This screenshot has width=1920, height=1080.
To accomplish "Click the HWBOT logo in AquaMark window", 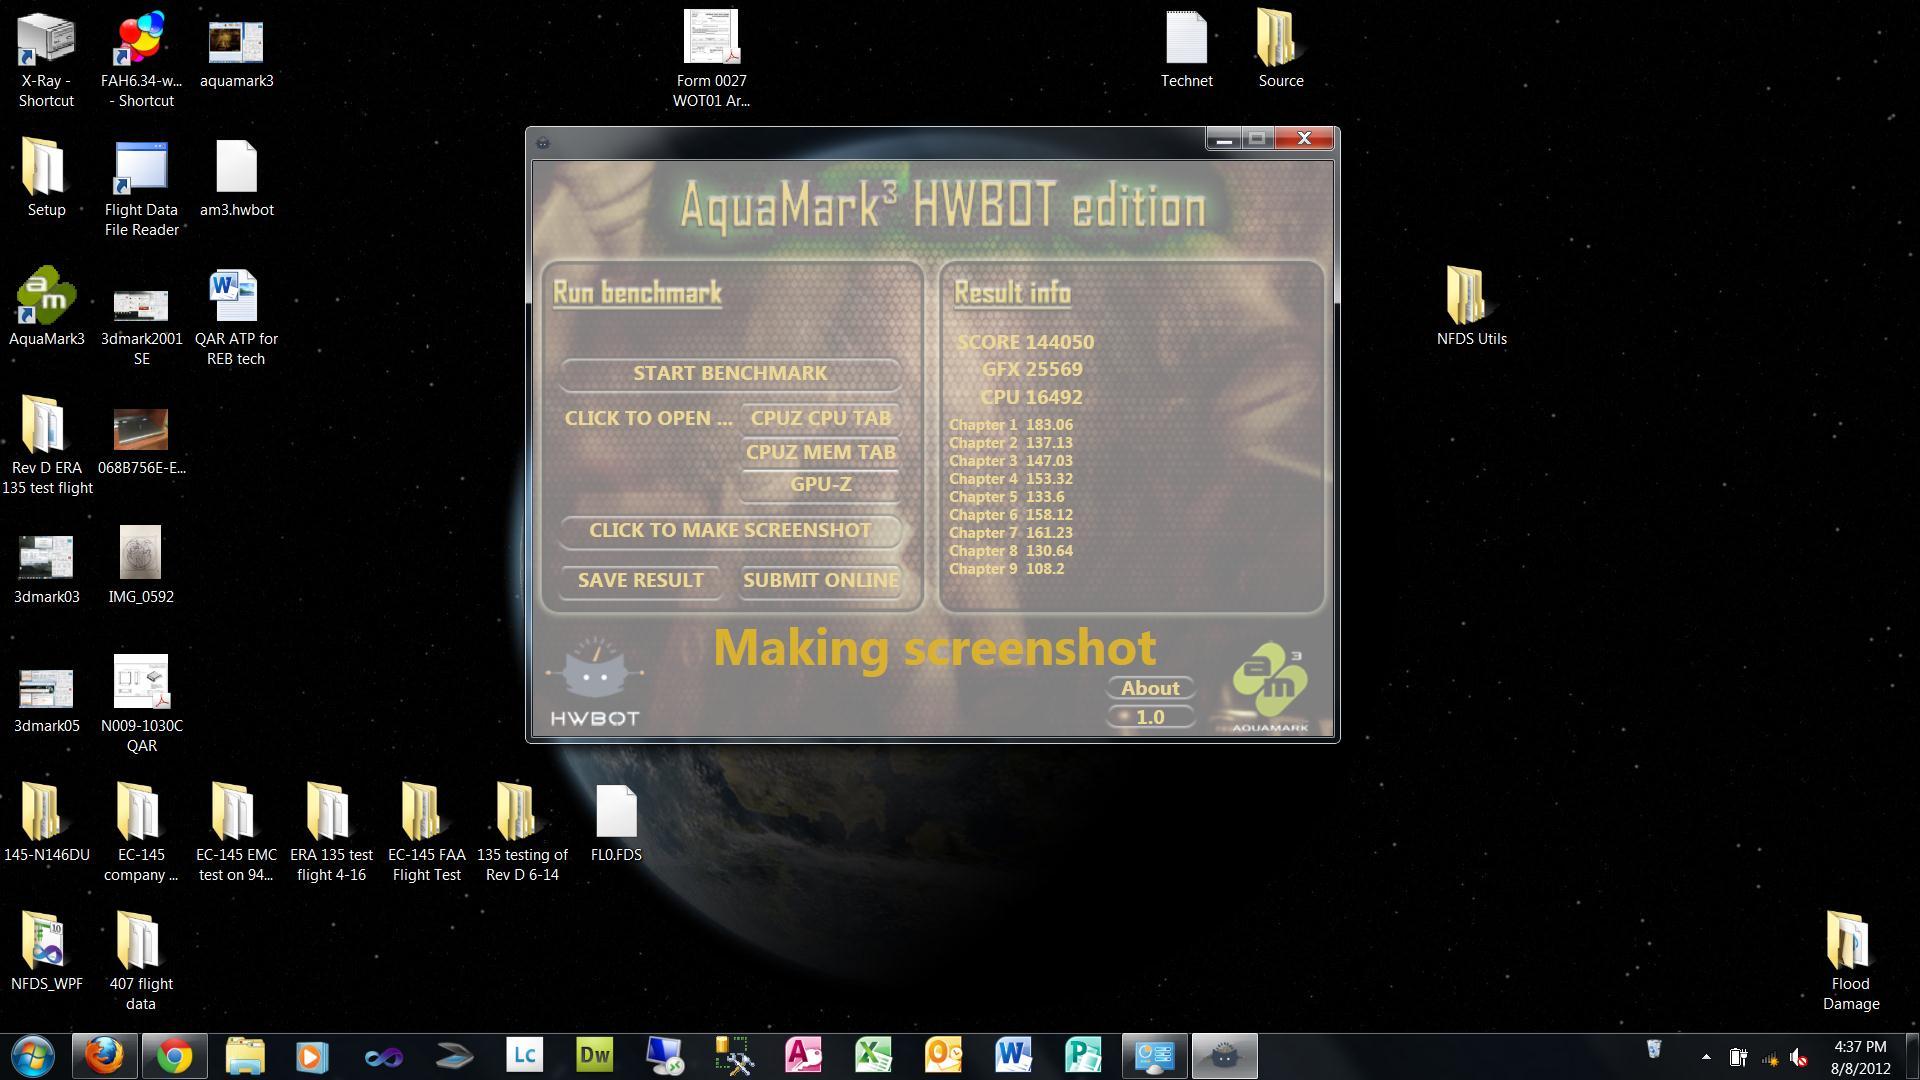I will 595,682.
